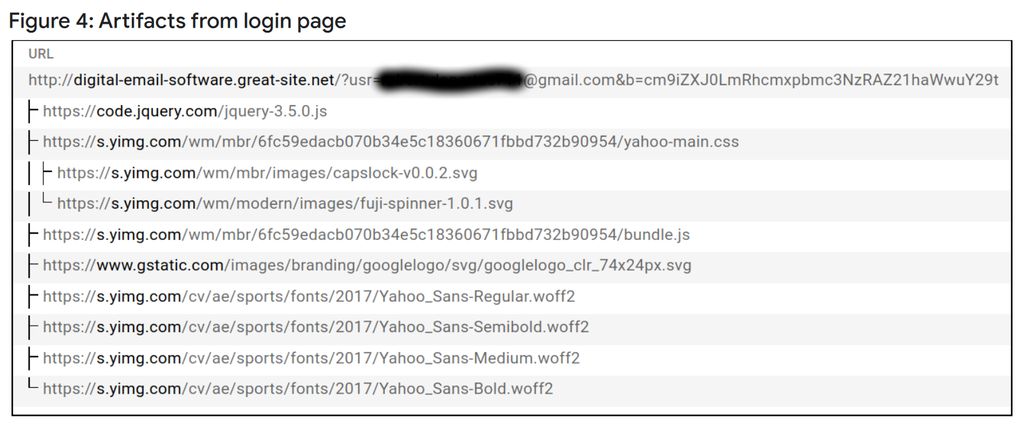Click the fuji-spinner-1.0.1.svg URL

[x=285, y=204]
